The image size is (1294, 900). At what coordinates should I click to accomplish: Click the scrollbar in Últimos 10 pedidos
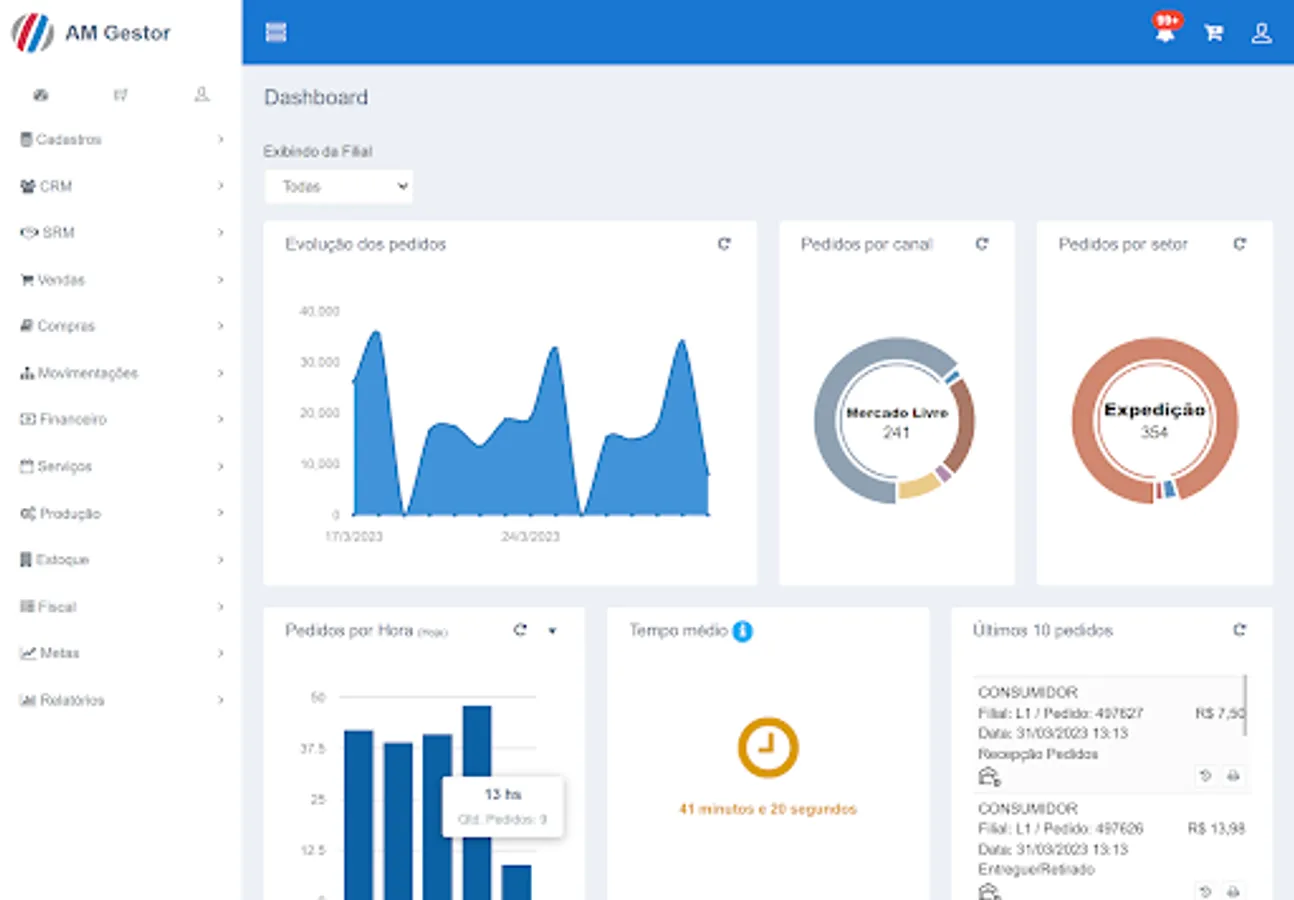[x=1245, y=705]
